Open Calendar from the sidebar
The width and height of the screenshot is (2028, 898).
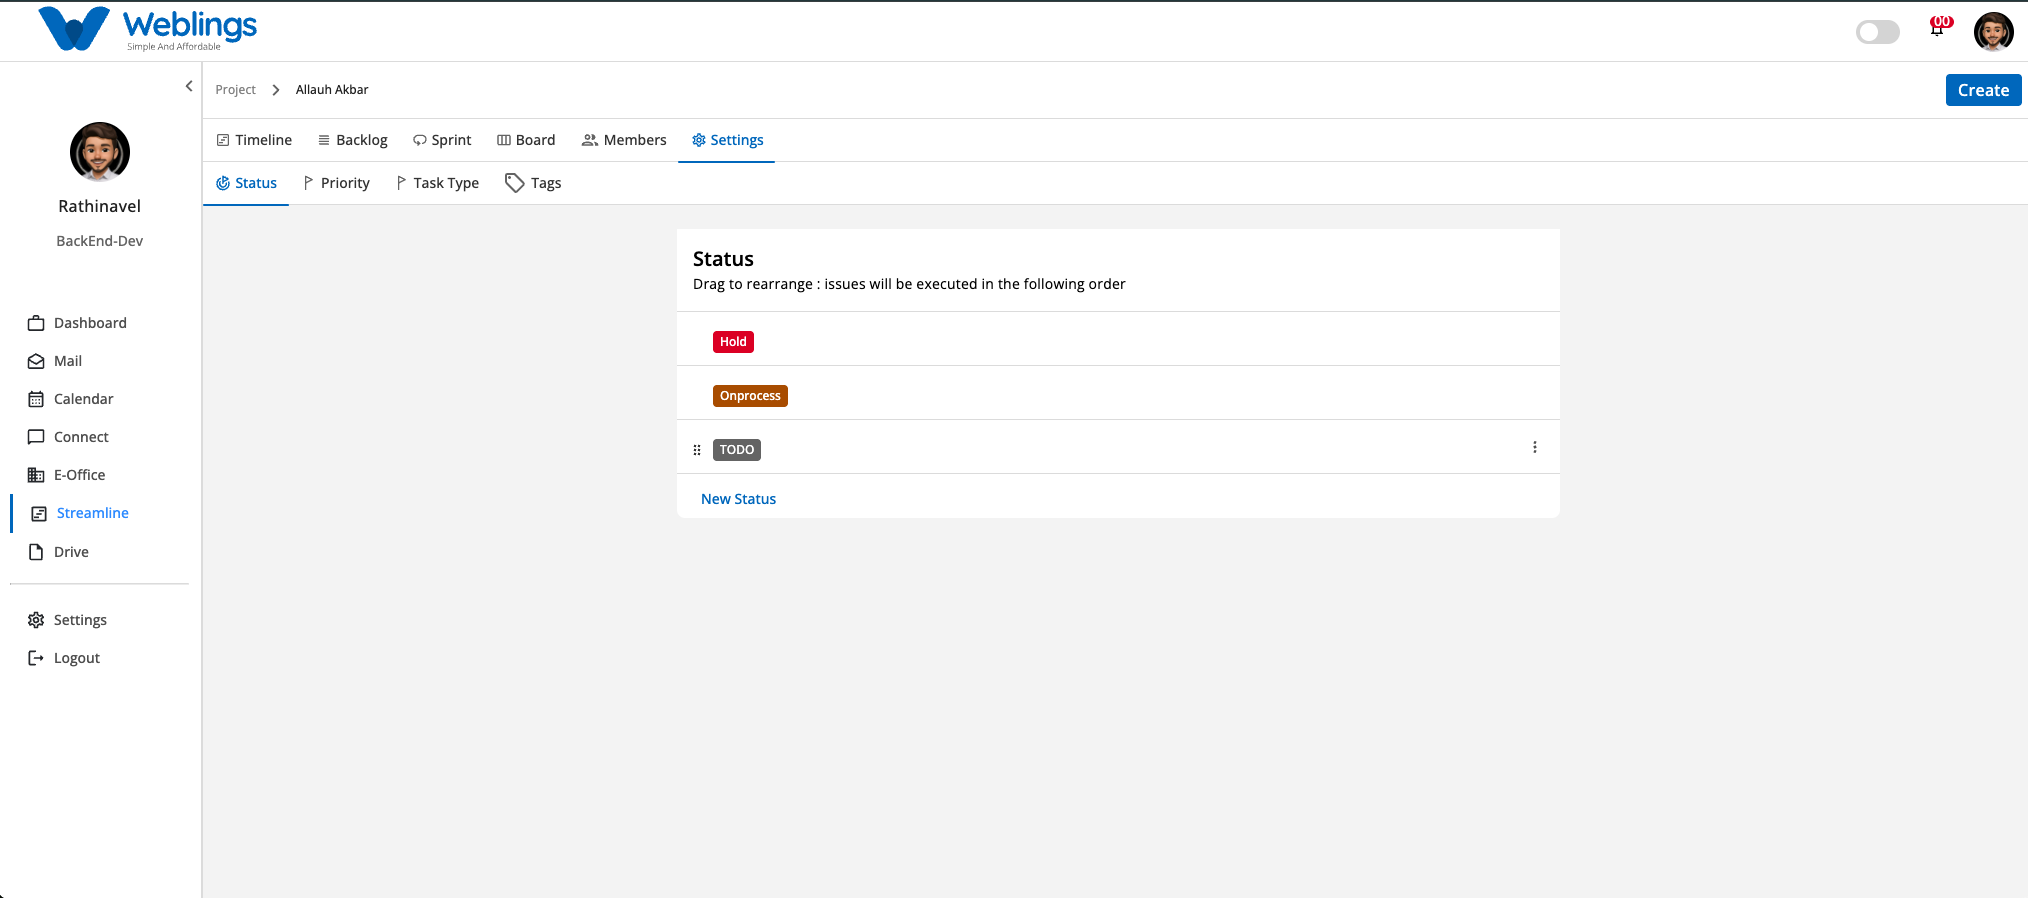pos(71,399)
